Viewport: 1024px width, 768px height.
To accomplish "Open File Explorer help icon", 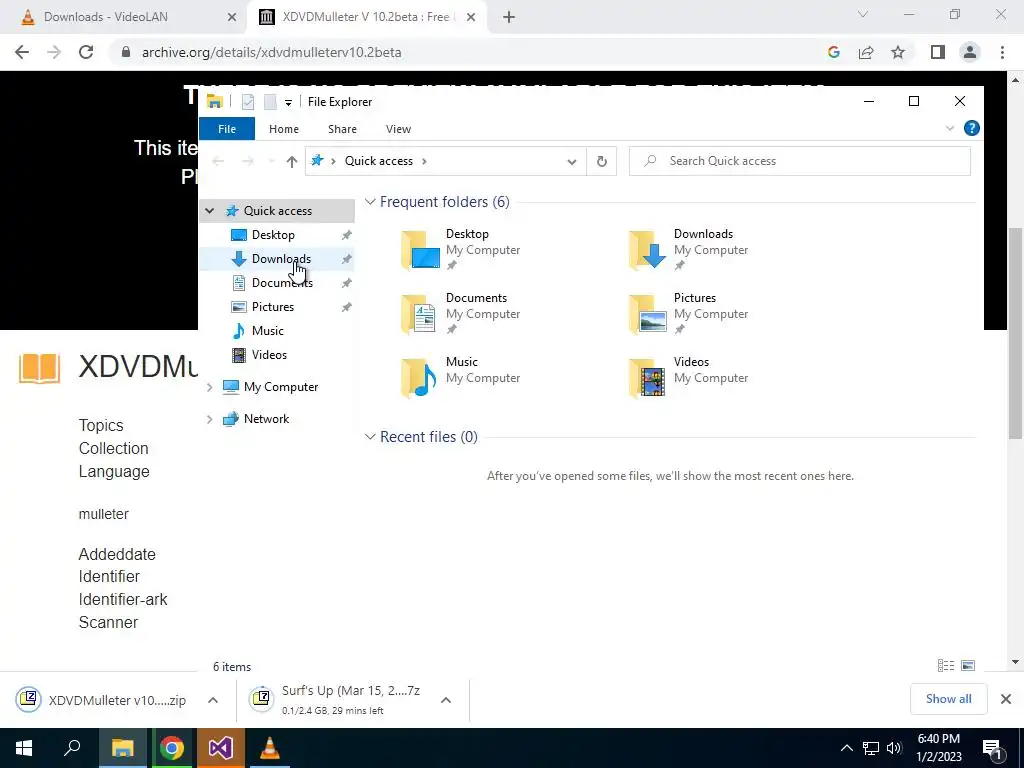I will click(972, 129).
